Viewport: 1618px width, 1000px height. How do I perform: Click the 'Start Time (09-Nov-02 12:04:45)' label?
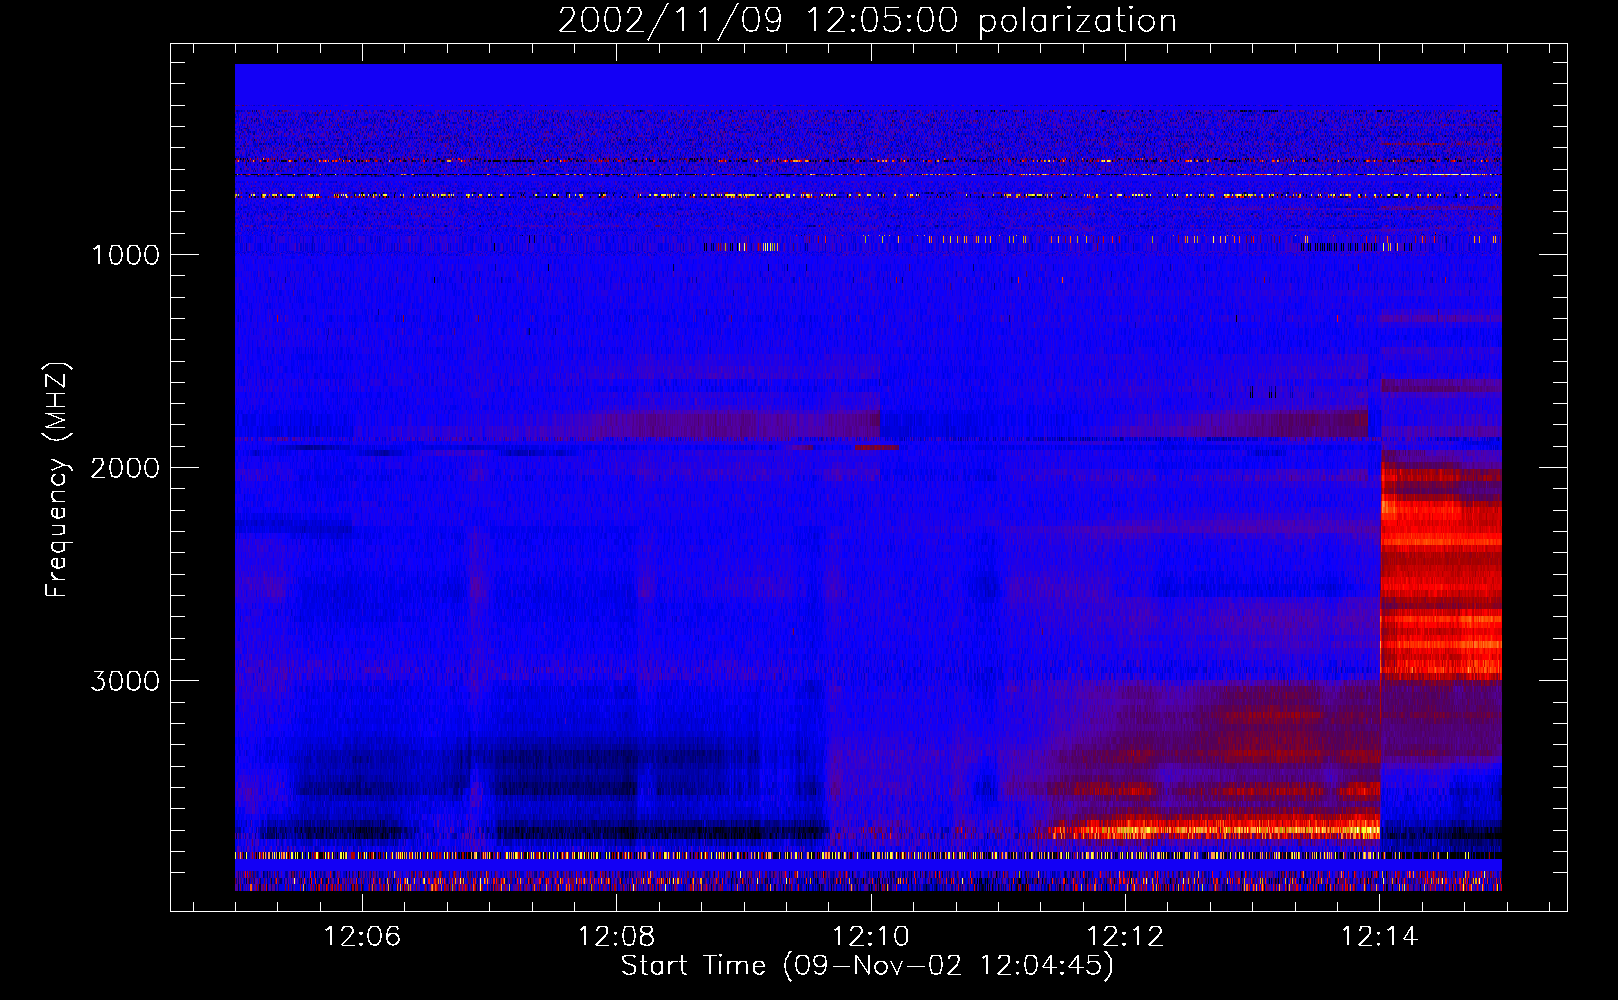tap(867, 966)
